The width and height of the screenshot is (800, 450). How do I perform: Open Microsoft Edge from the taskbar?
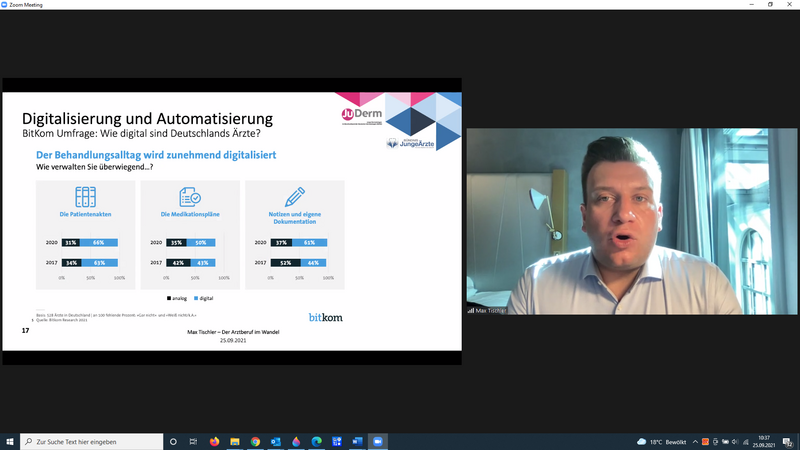317,441
